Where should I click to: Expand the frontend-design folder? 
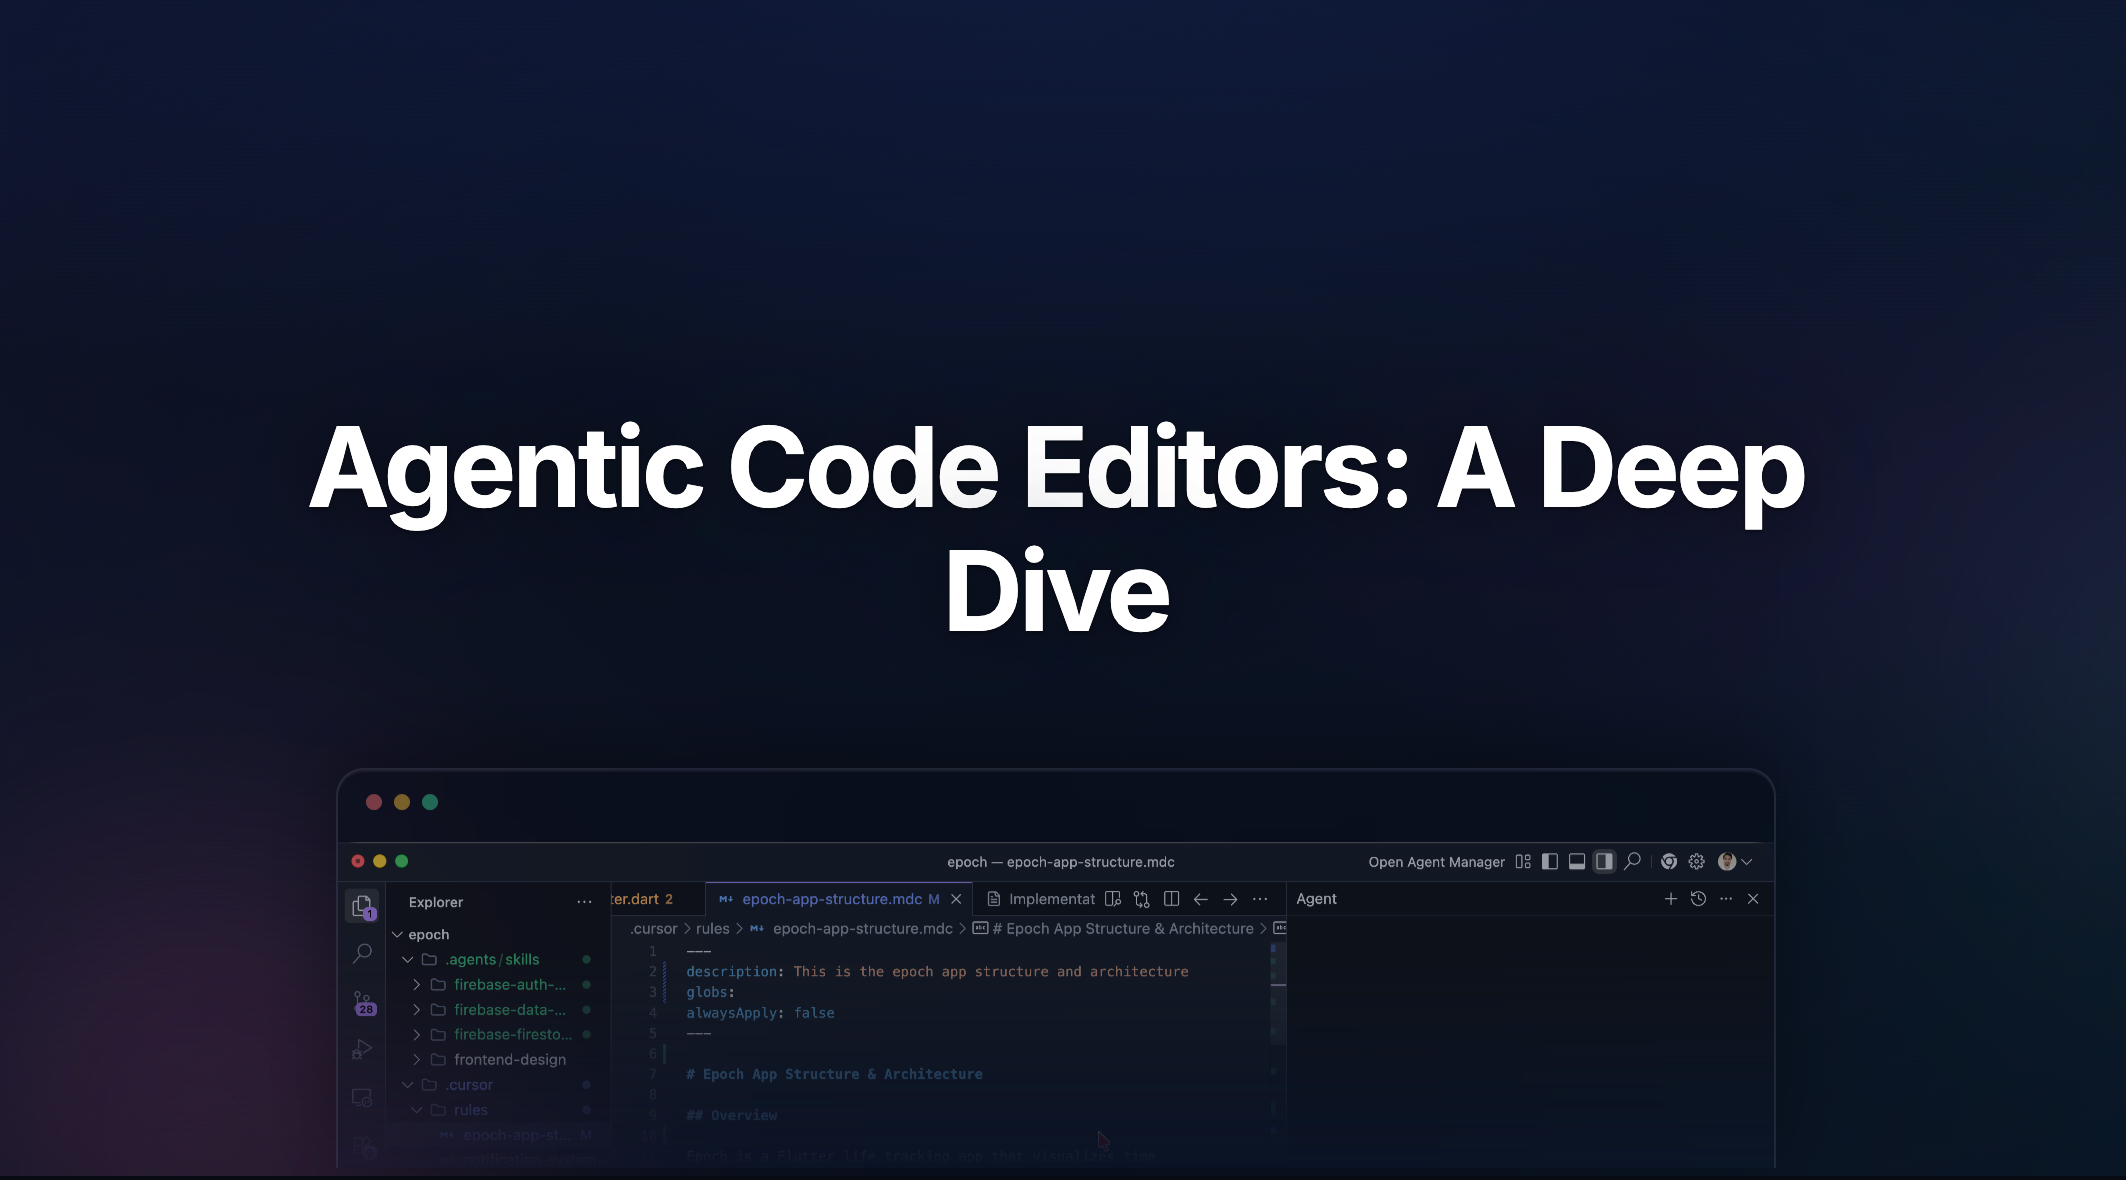coord(417,1059)
